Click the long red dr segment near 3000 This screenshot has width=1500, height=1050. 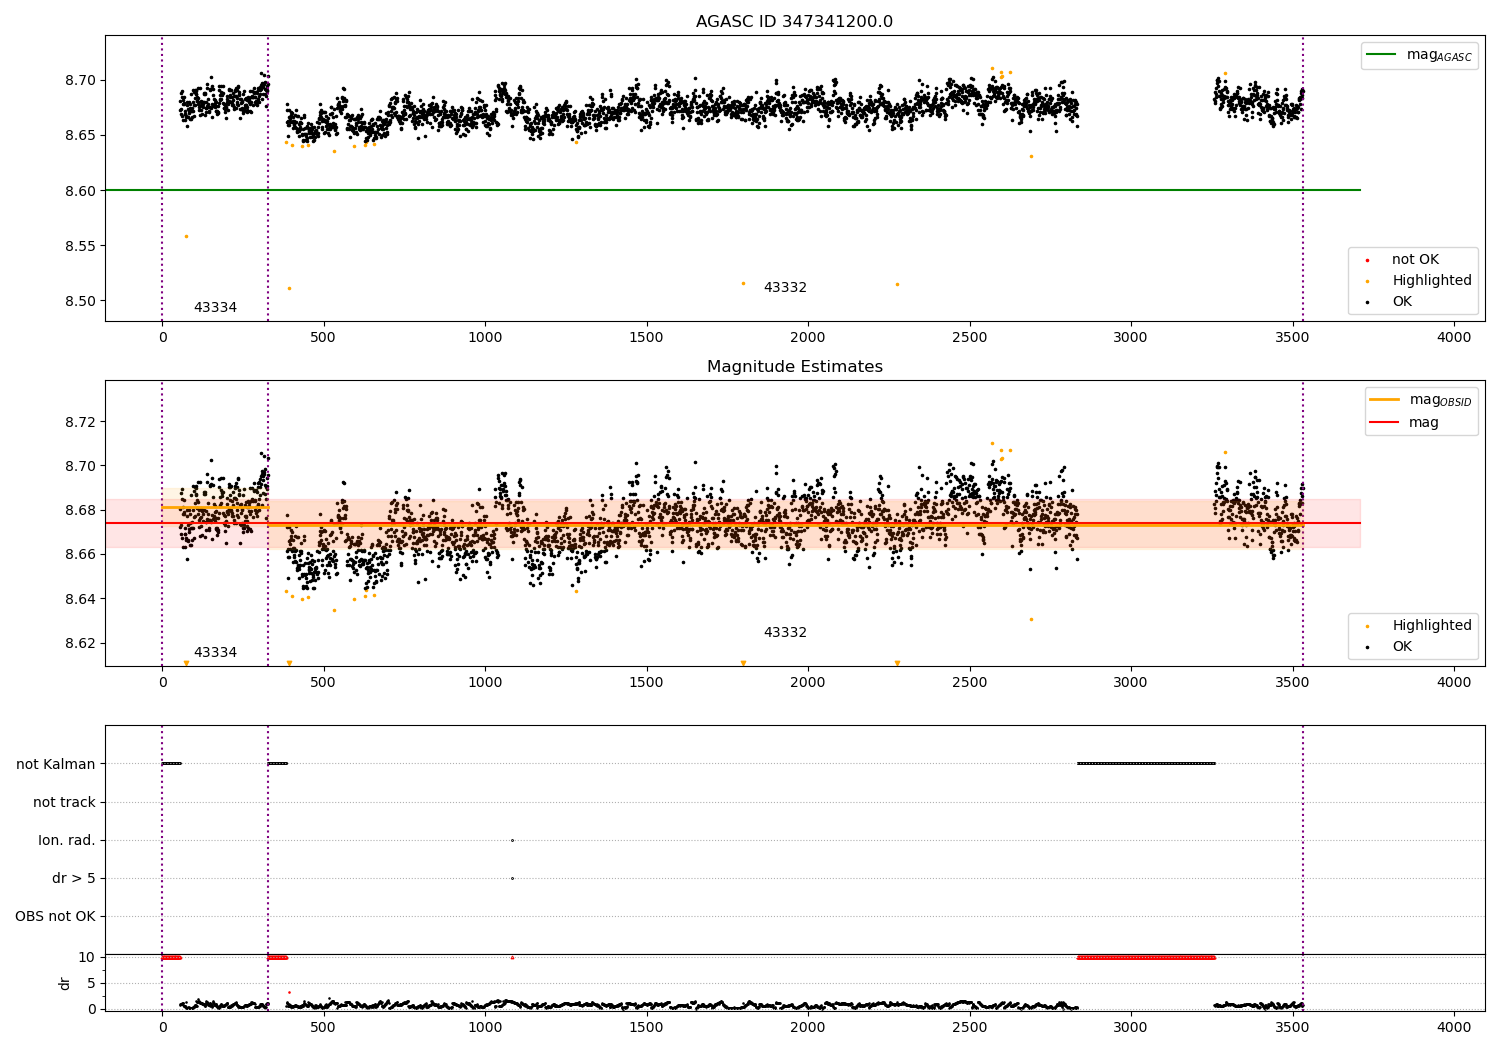pyautogui.click(x=1146, y=957)
